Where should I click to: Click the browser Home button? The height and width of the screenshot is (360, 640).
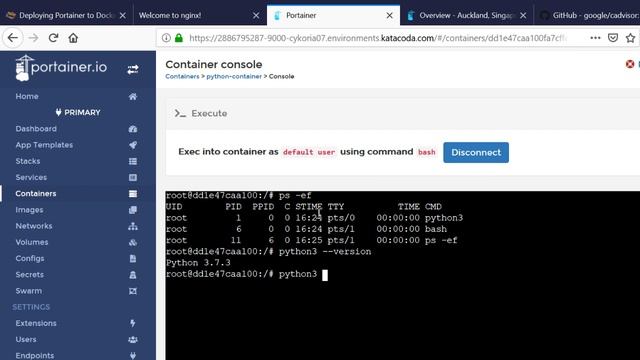point(73,38)
